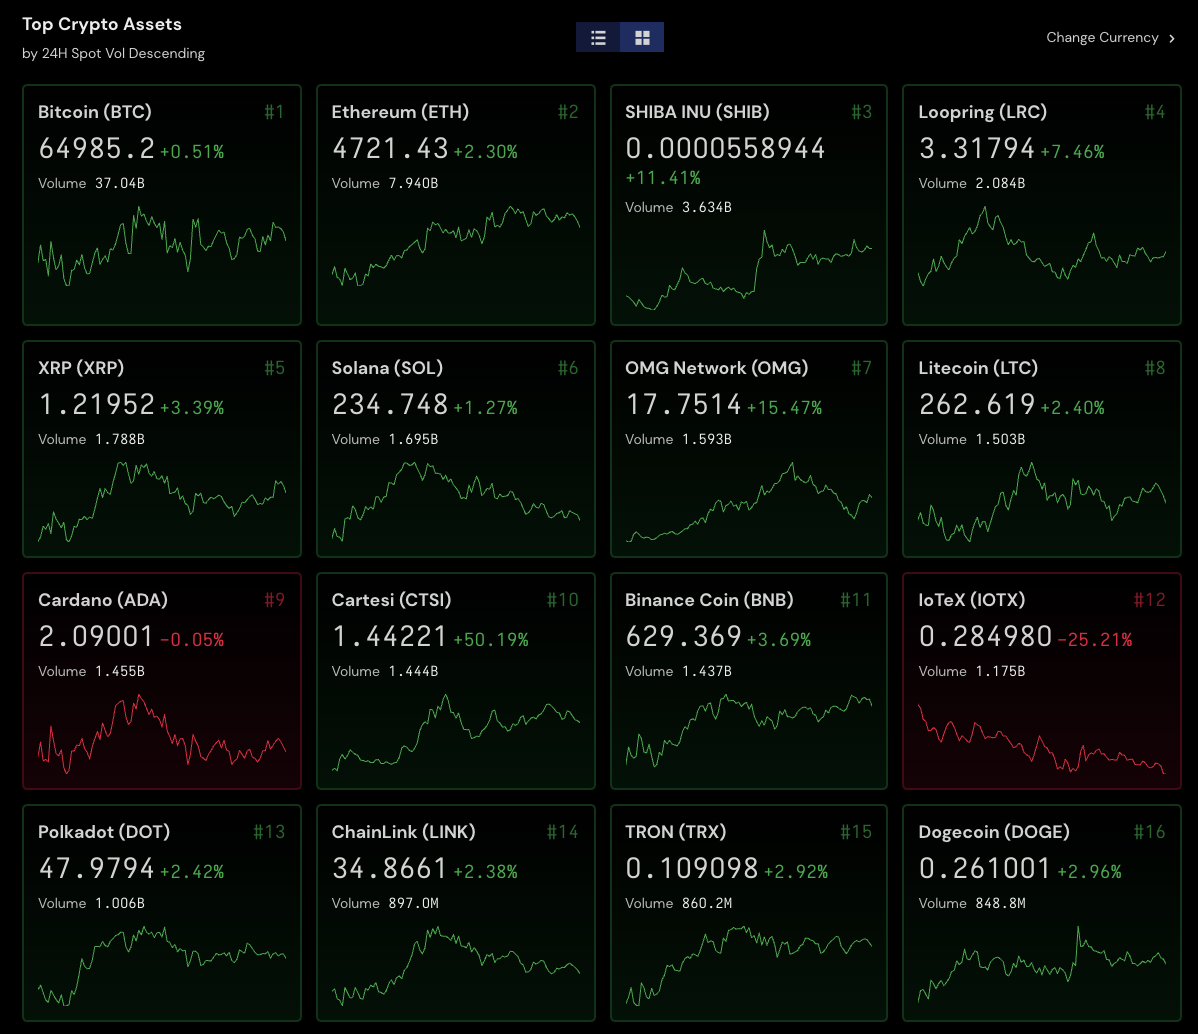Click IoTeX (IOTX) title
The height and width of the screenshot is (1034, 1198).
point(972,600)
